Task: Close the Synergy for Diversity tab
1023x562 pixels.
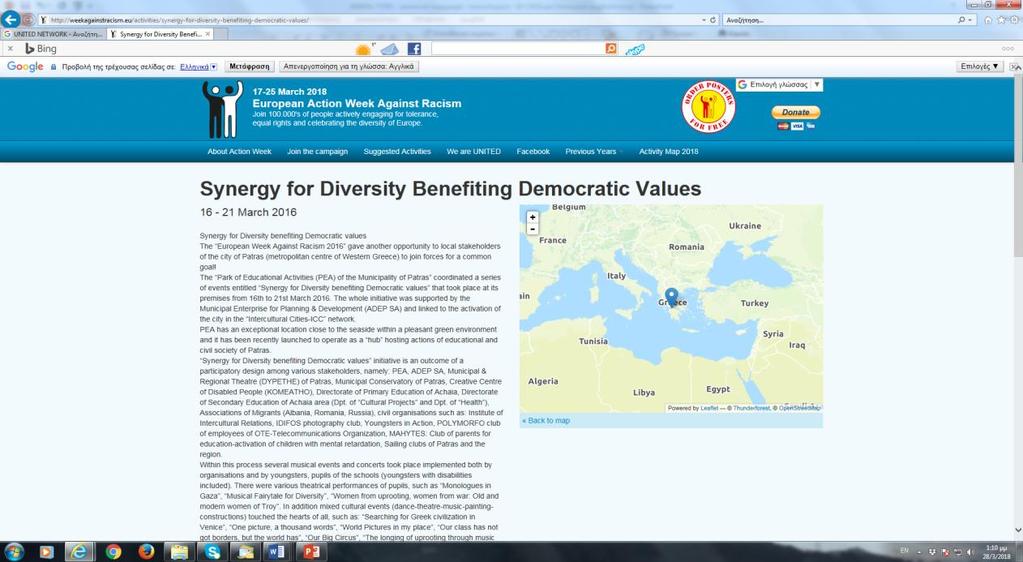Action: tap(207, 34)
